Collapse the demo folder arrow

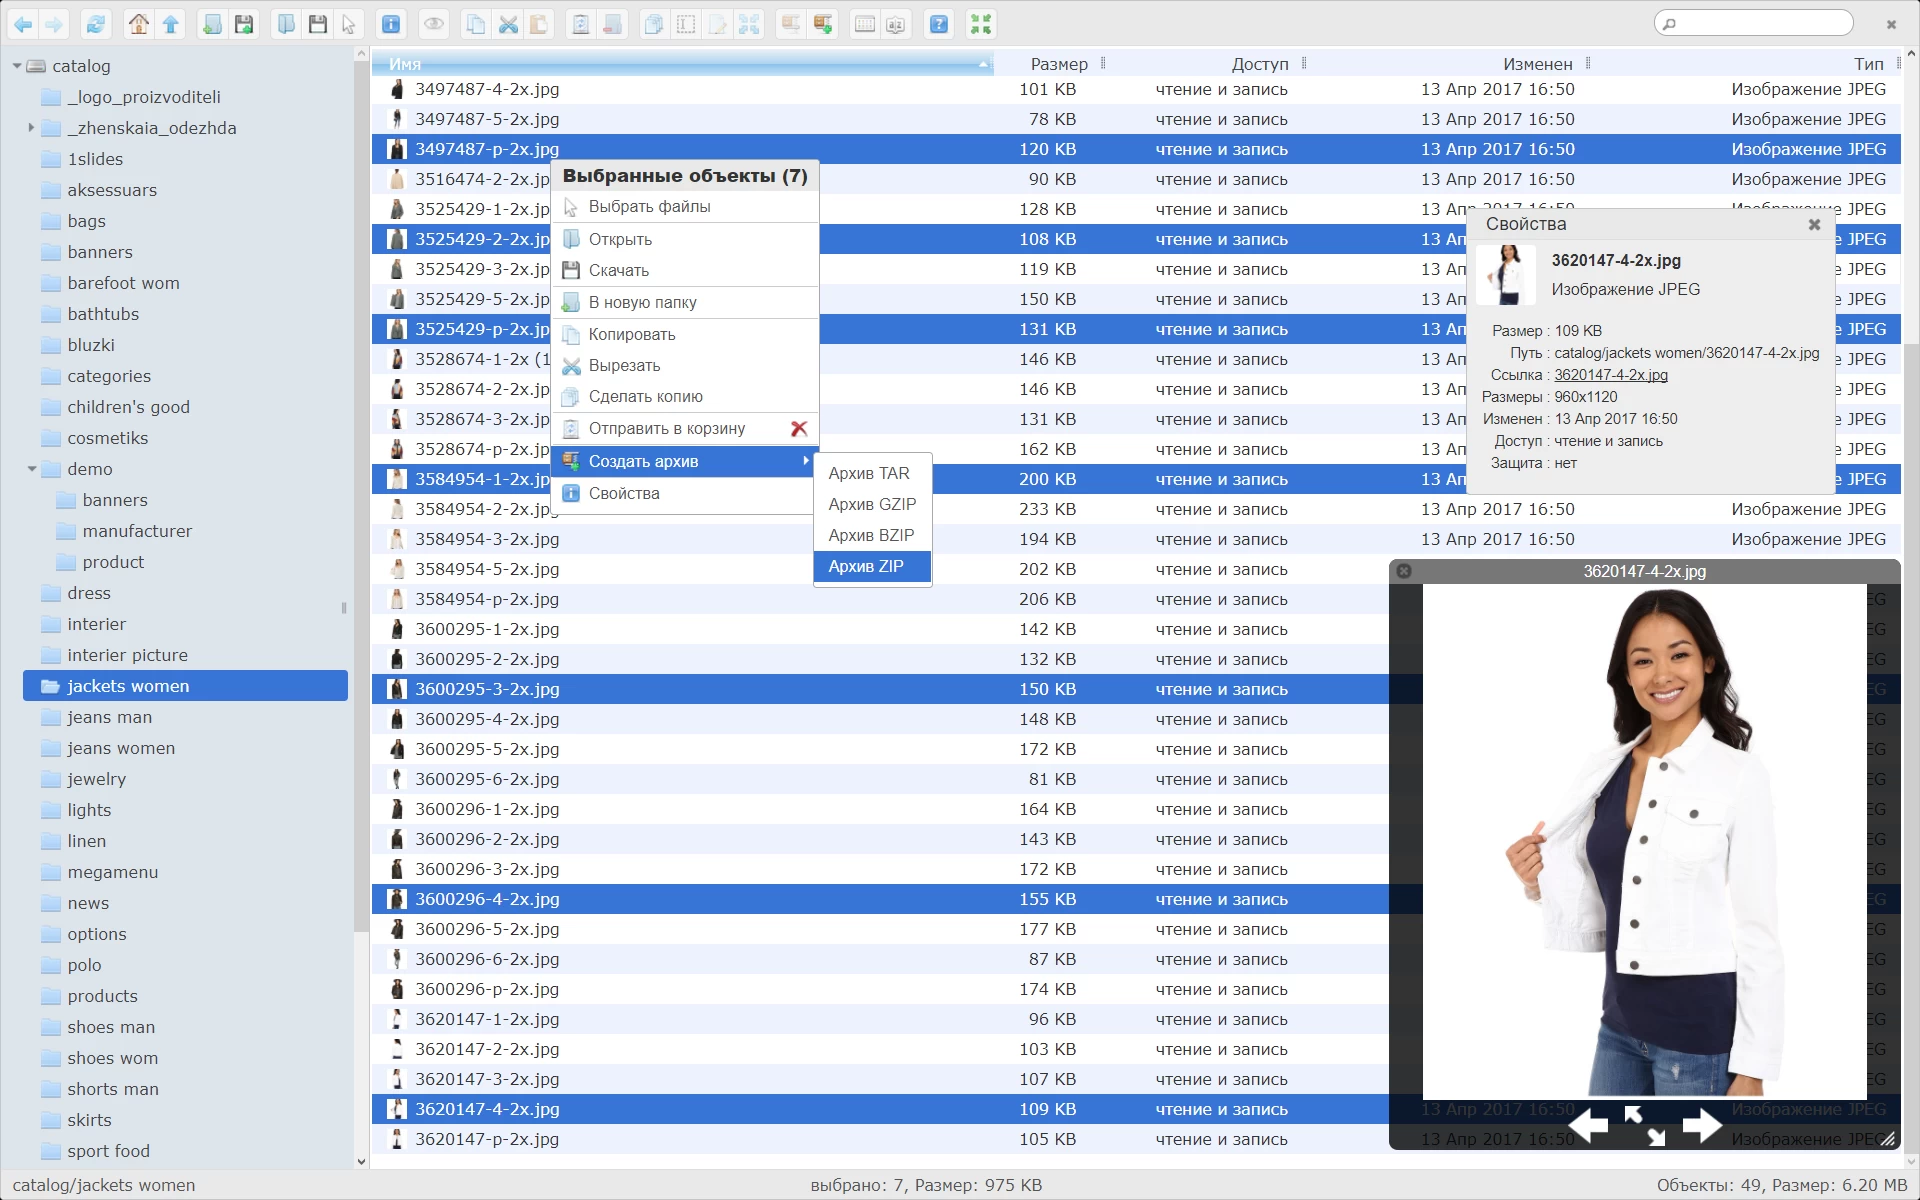click(x=31, y=469)
